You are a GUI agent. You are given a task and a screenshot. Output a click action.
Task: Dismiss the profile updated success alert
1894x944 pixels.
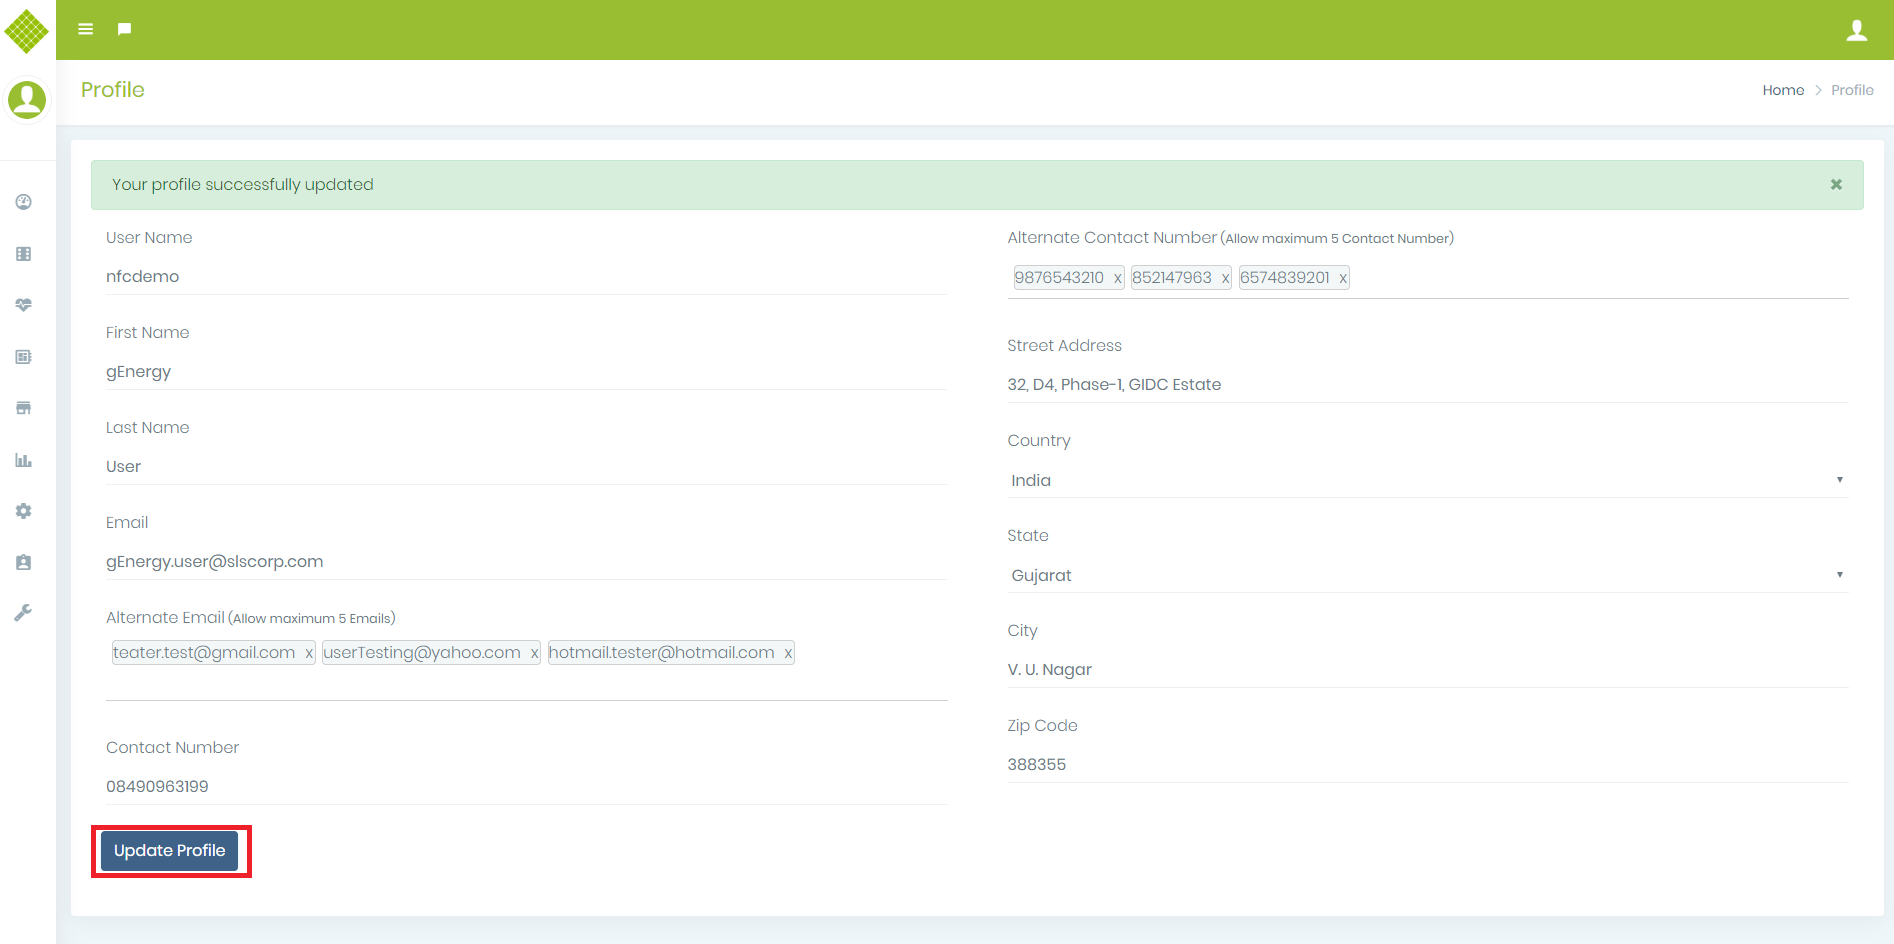(1836, 185)
